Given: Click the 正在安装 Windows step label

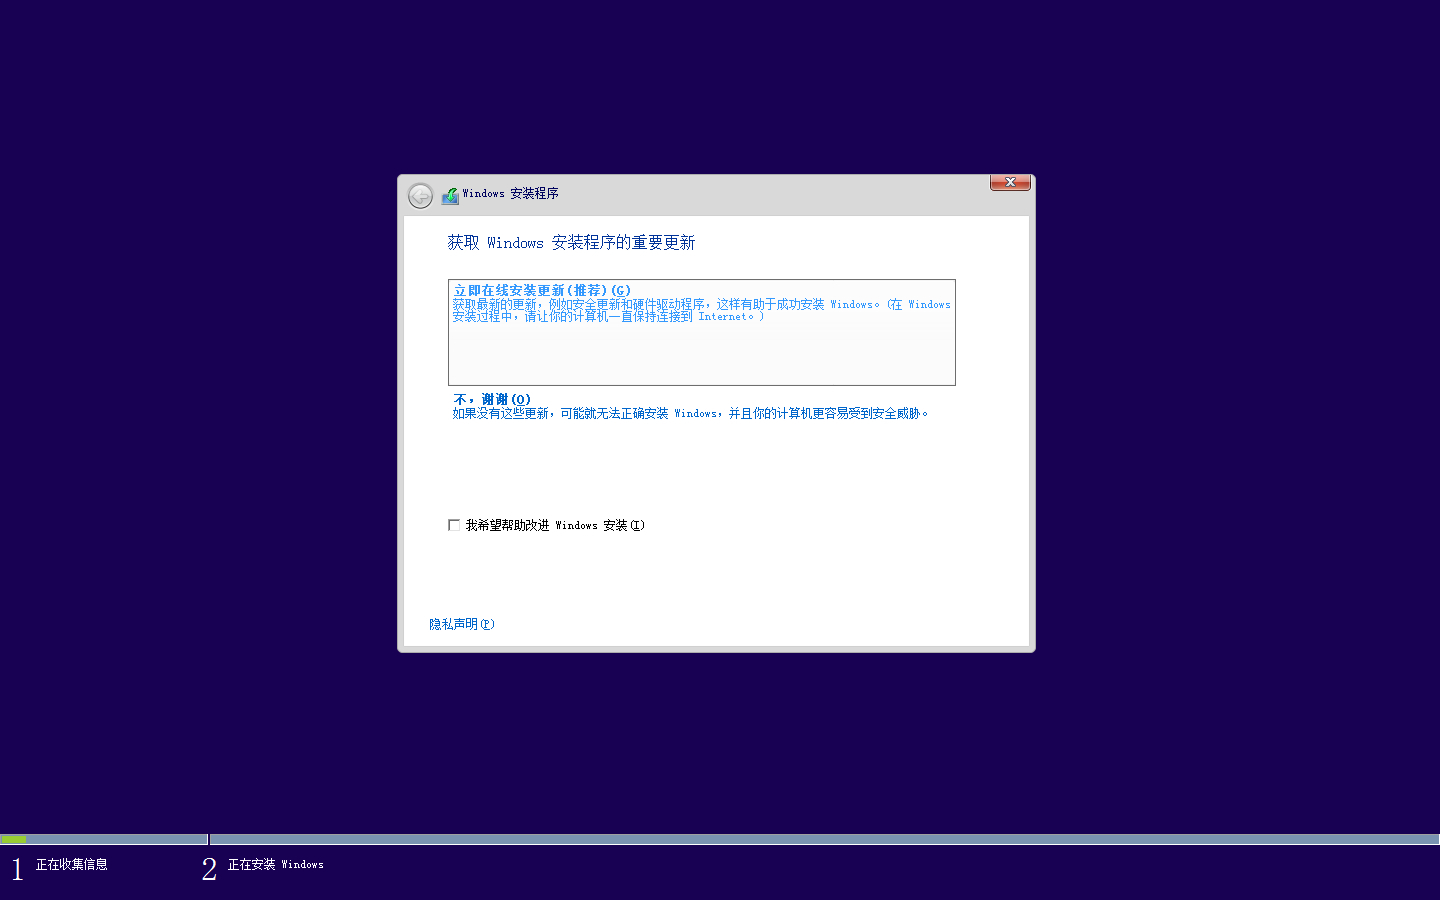Looking at the screenshot, I should [276, 865].
